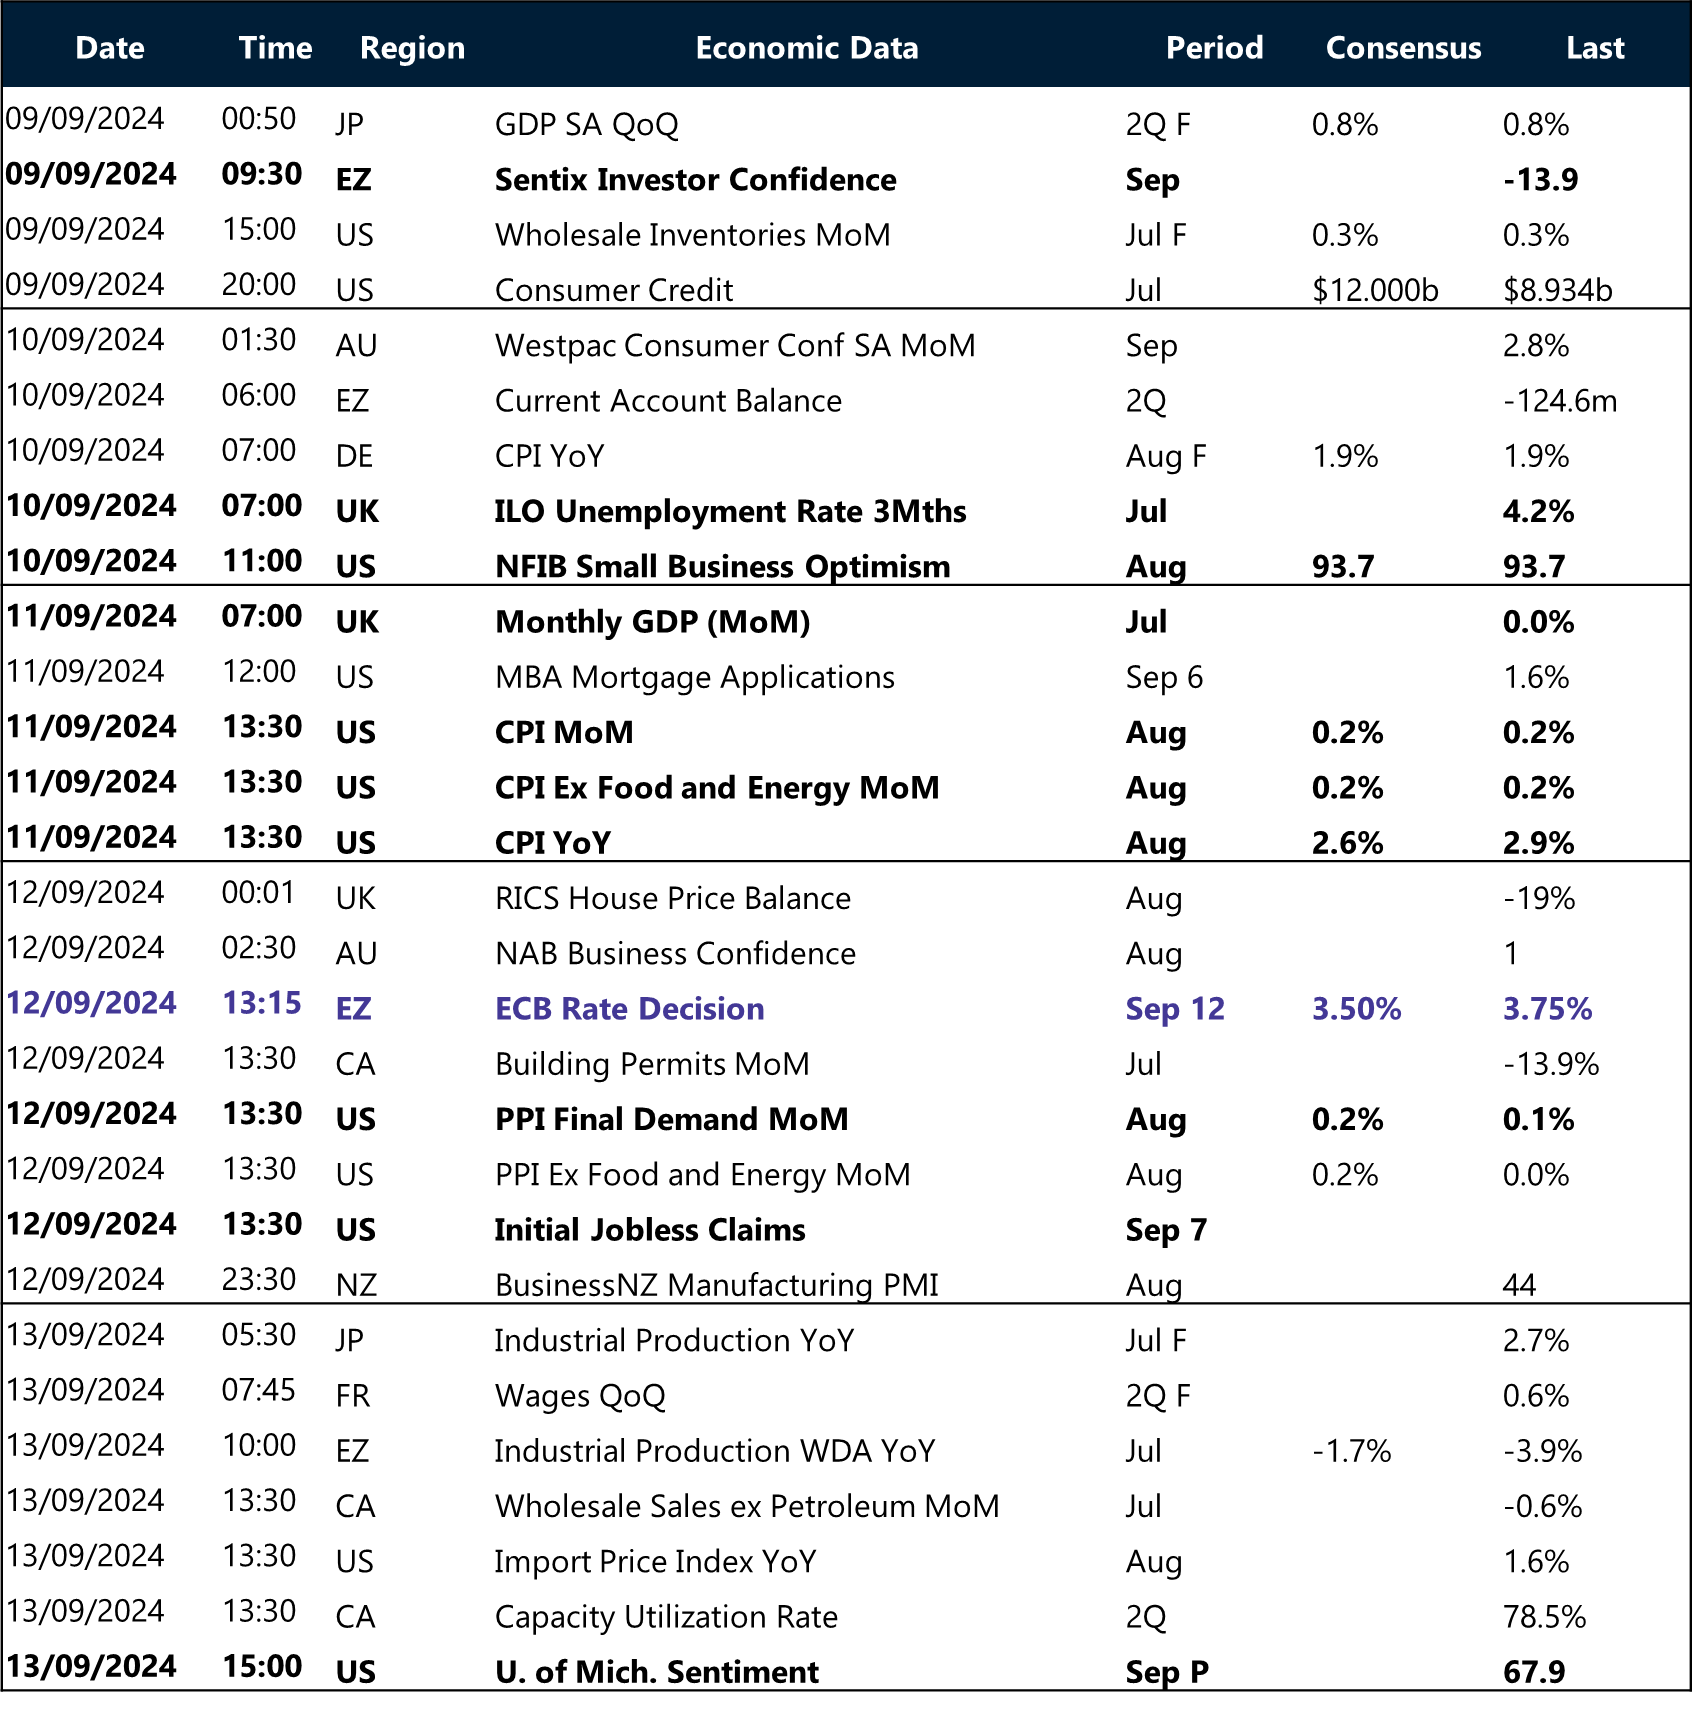Click the Economic Data column header
This screenshot has width=1694, height=1710.
[x=807, y=48]
